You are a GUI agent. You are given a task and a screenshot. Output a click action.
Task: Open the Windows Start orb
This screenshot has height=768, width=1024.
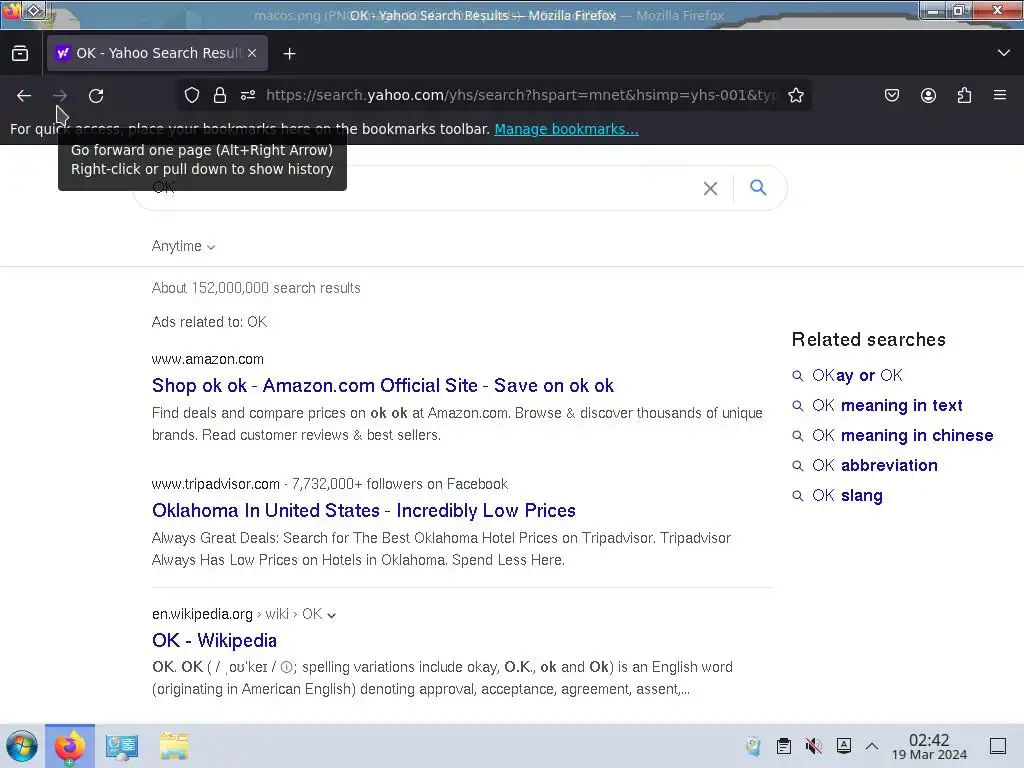pyautogui.click(x=22, y=746)
